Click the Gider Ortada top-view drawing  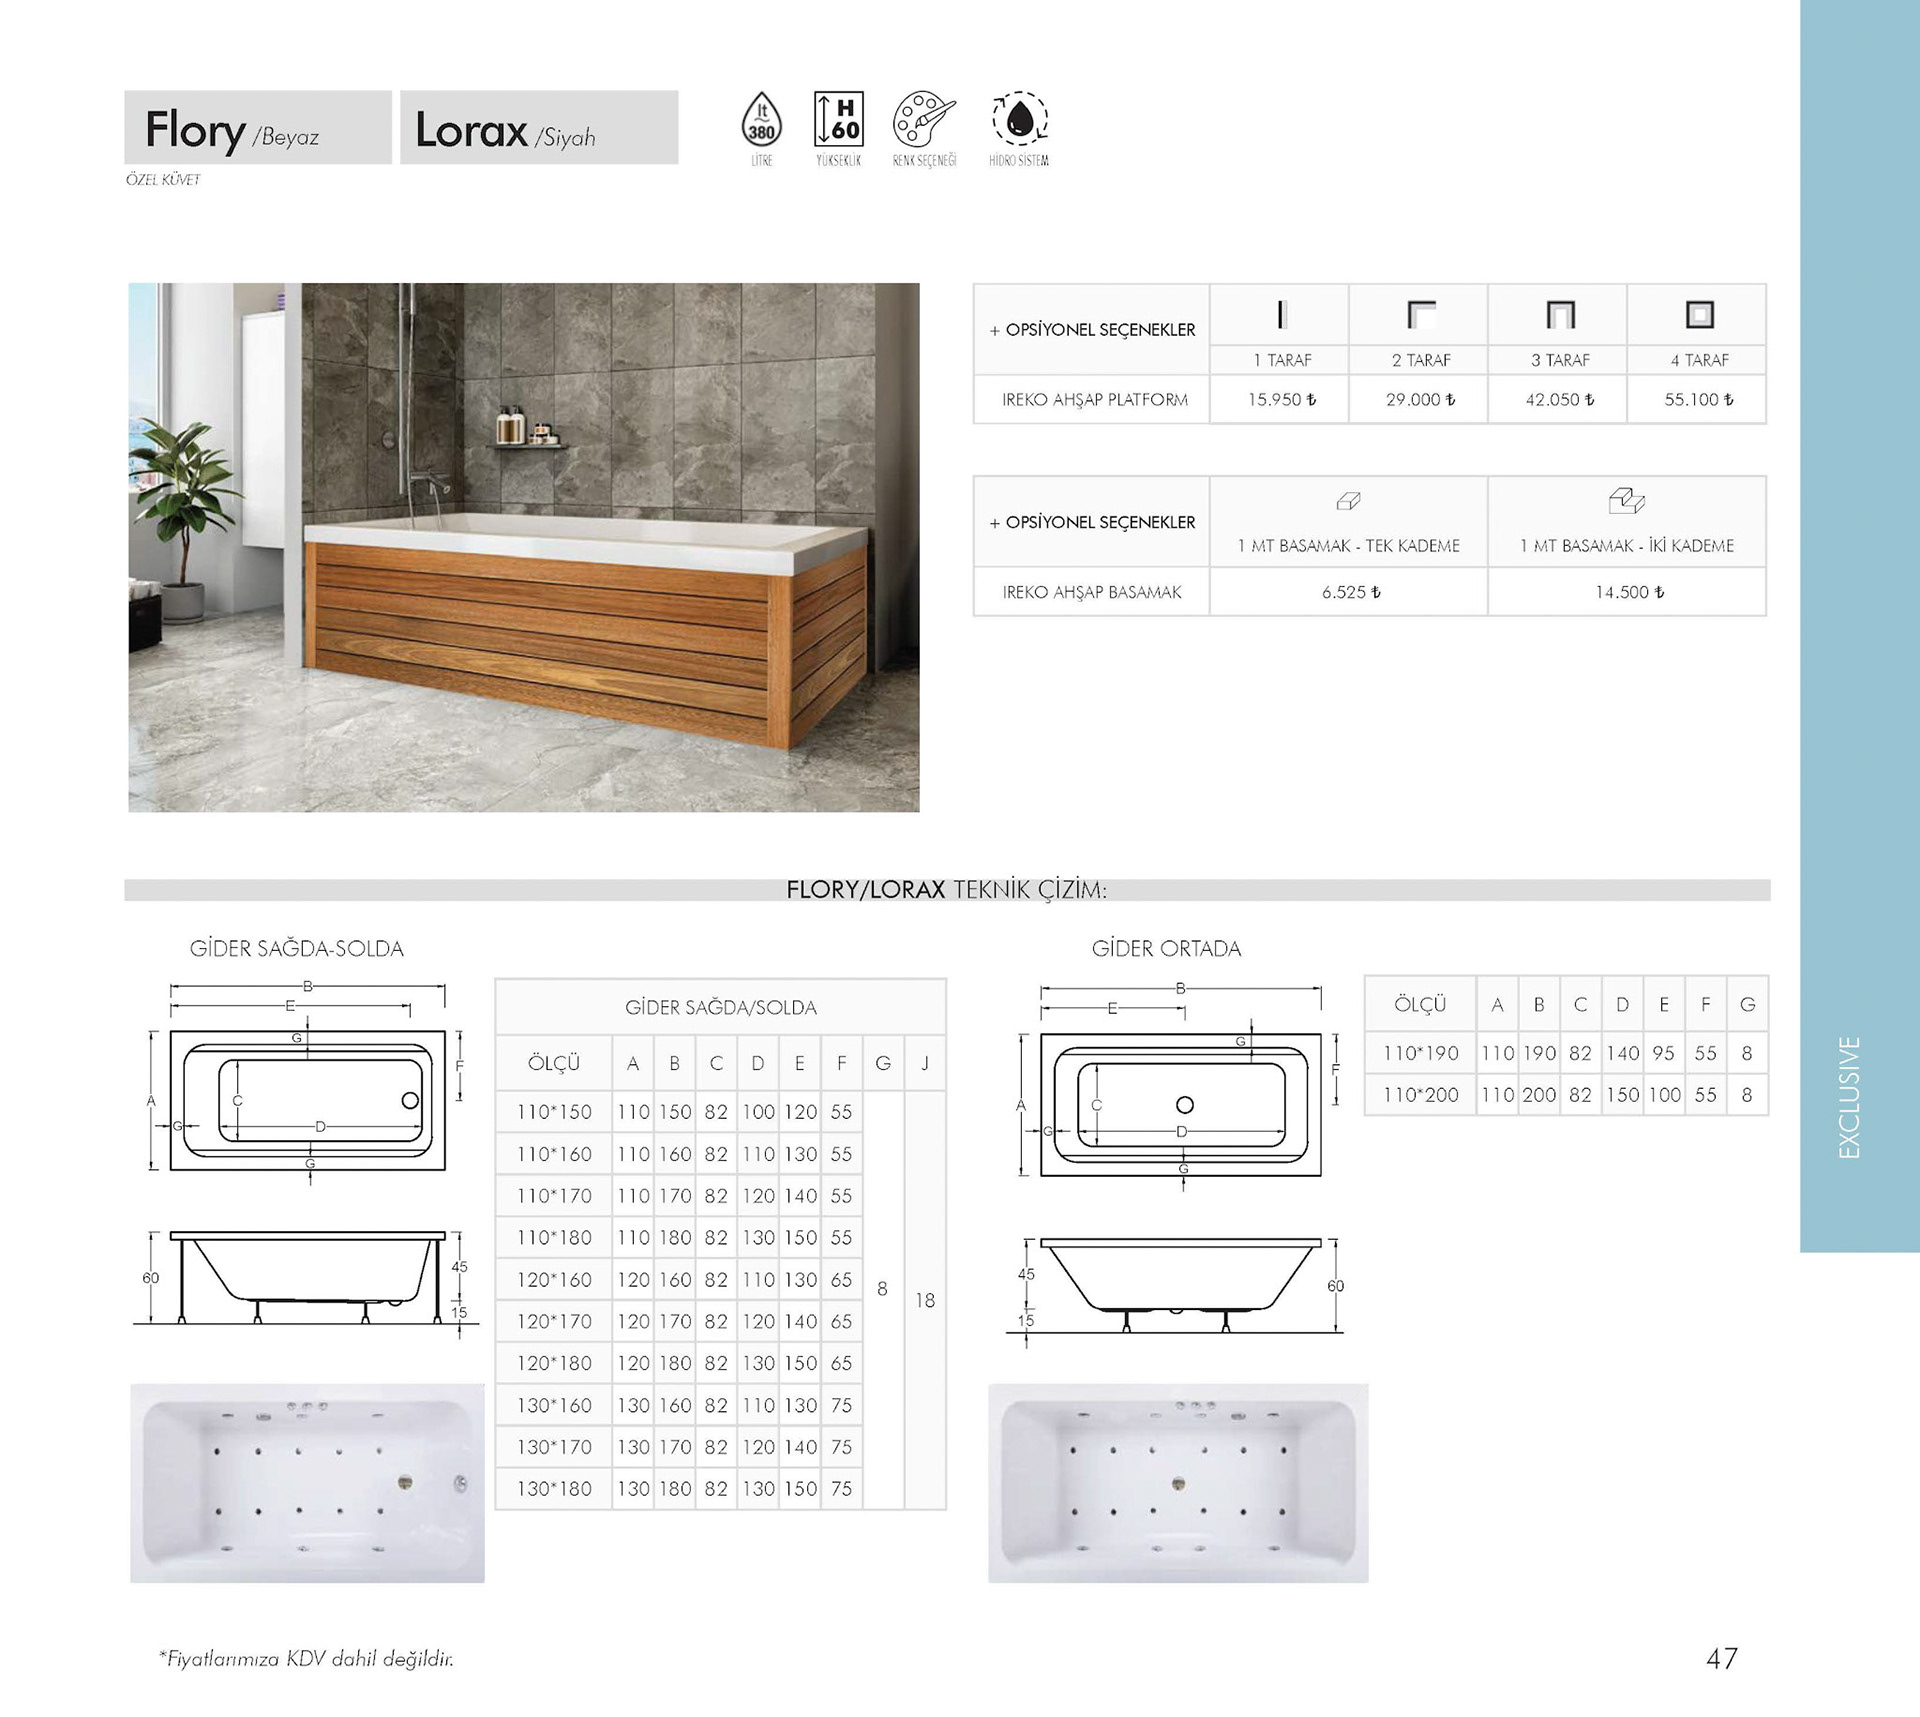click(1180, 1104)
